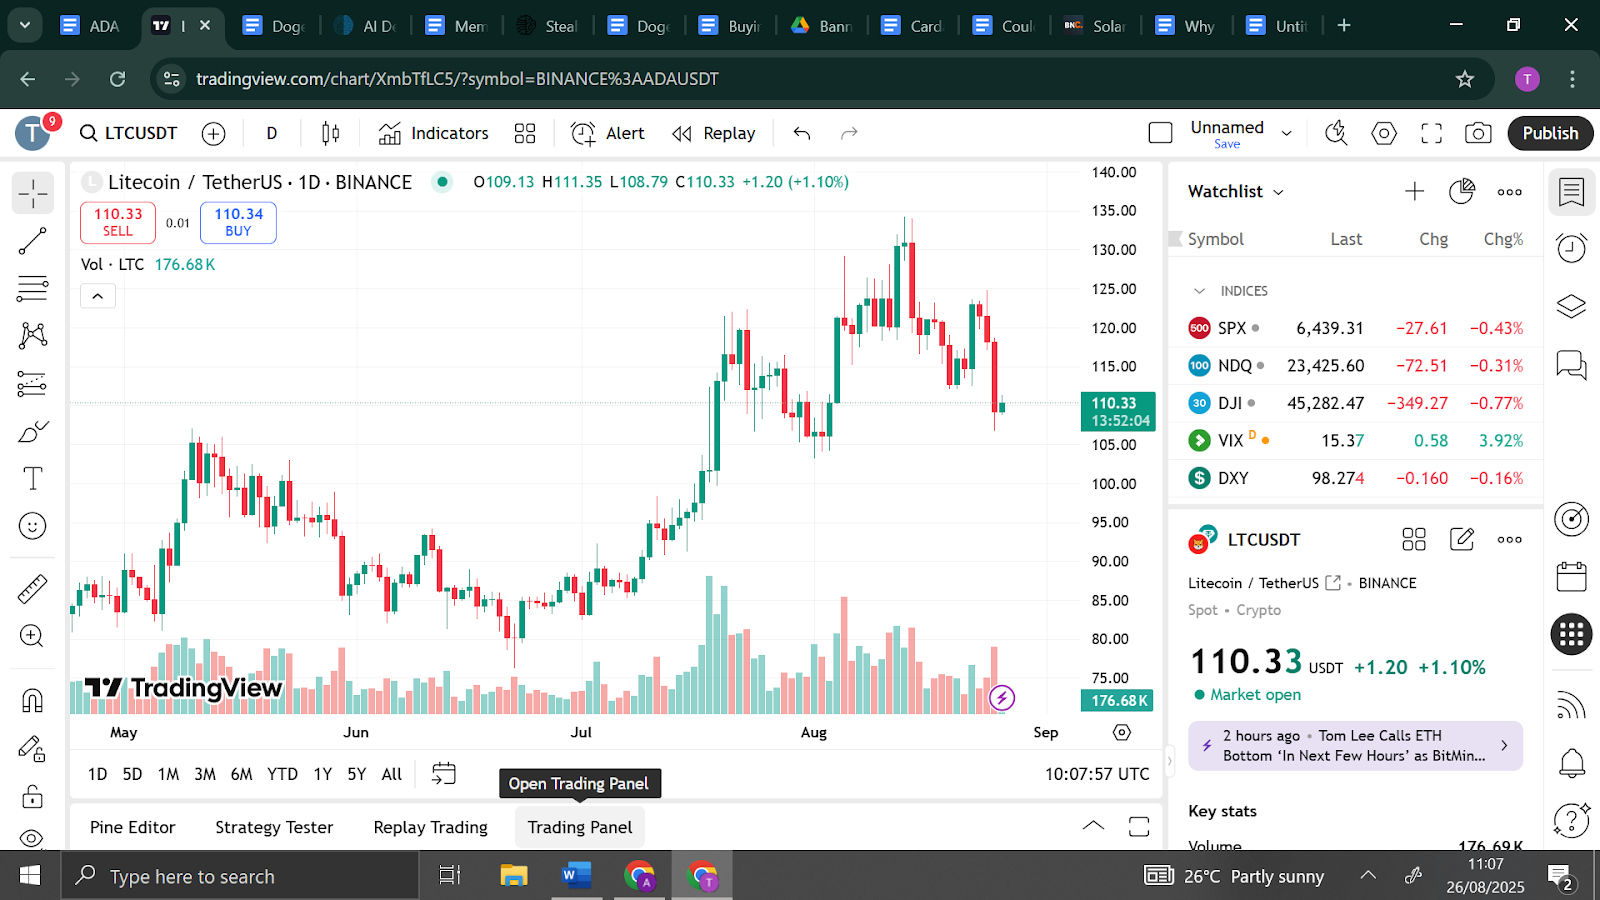The width and height of the screenshot is (1600, 900).
Task: Select the SPX row in watchlist
Action: point(1356,328)
